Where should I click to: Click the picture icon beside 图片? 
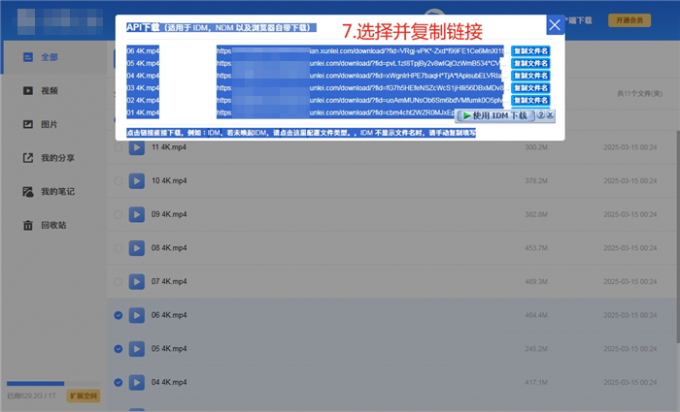pyautogui.click(x=28, y=124)
